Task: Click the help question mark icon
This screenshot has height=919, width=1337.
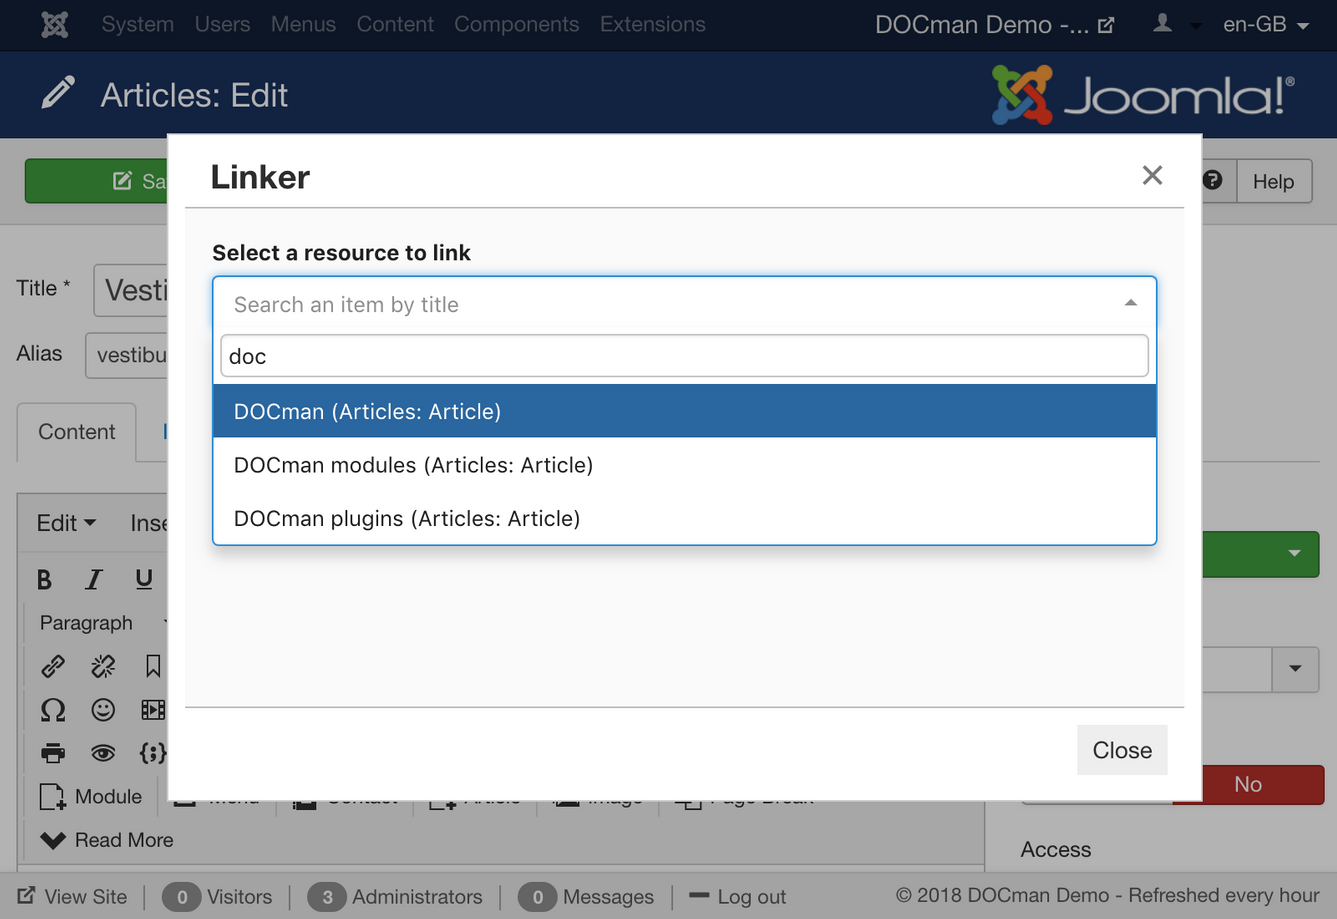Action: click(x=1213, y=180)
